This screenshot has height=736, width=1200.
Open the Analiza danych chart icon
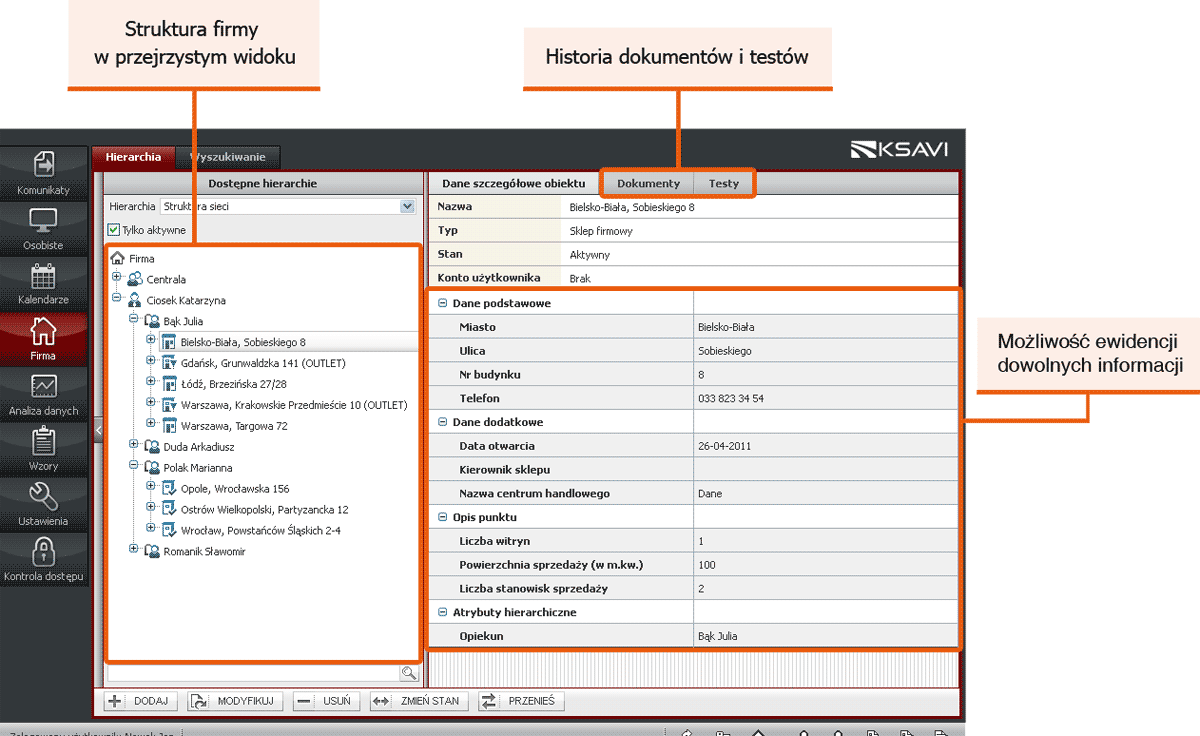tap(44, 387)
